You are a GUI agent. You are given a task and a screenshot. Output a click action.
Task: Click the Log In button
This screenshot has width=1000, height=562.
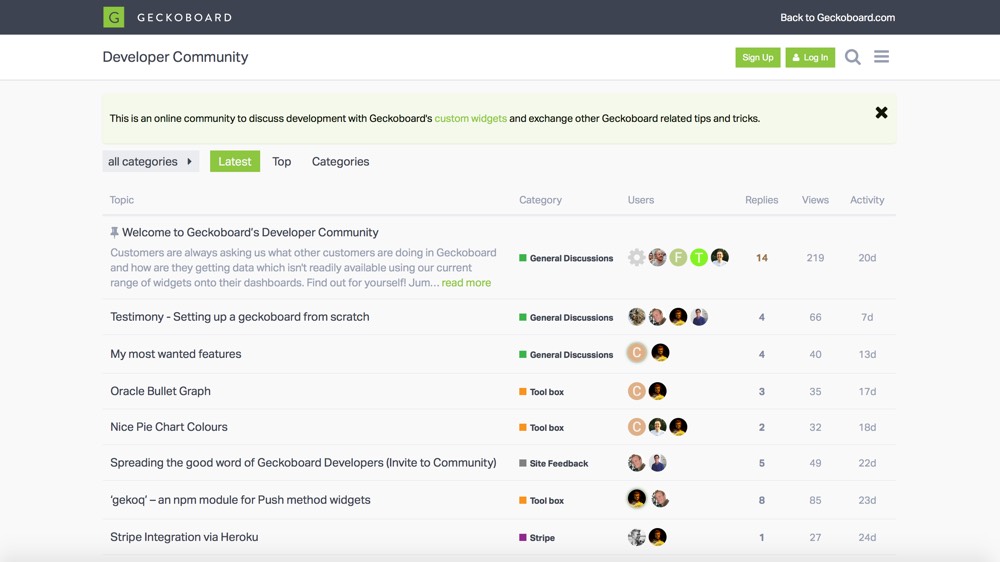click(x=810, y=57)
